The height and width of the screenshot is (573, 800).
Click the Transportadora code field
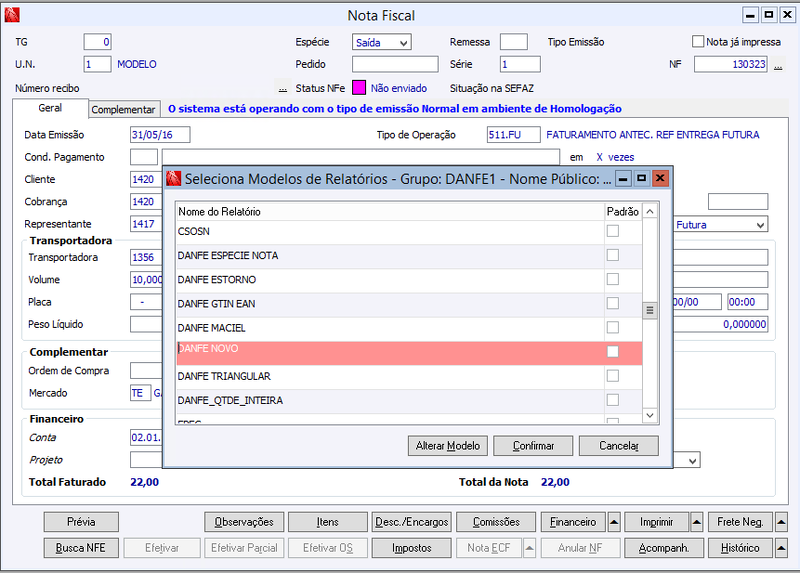(146, 257)
